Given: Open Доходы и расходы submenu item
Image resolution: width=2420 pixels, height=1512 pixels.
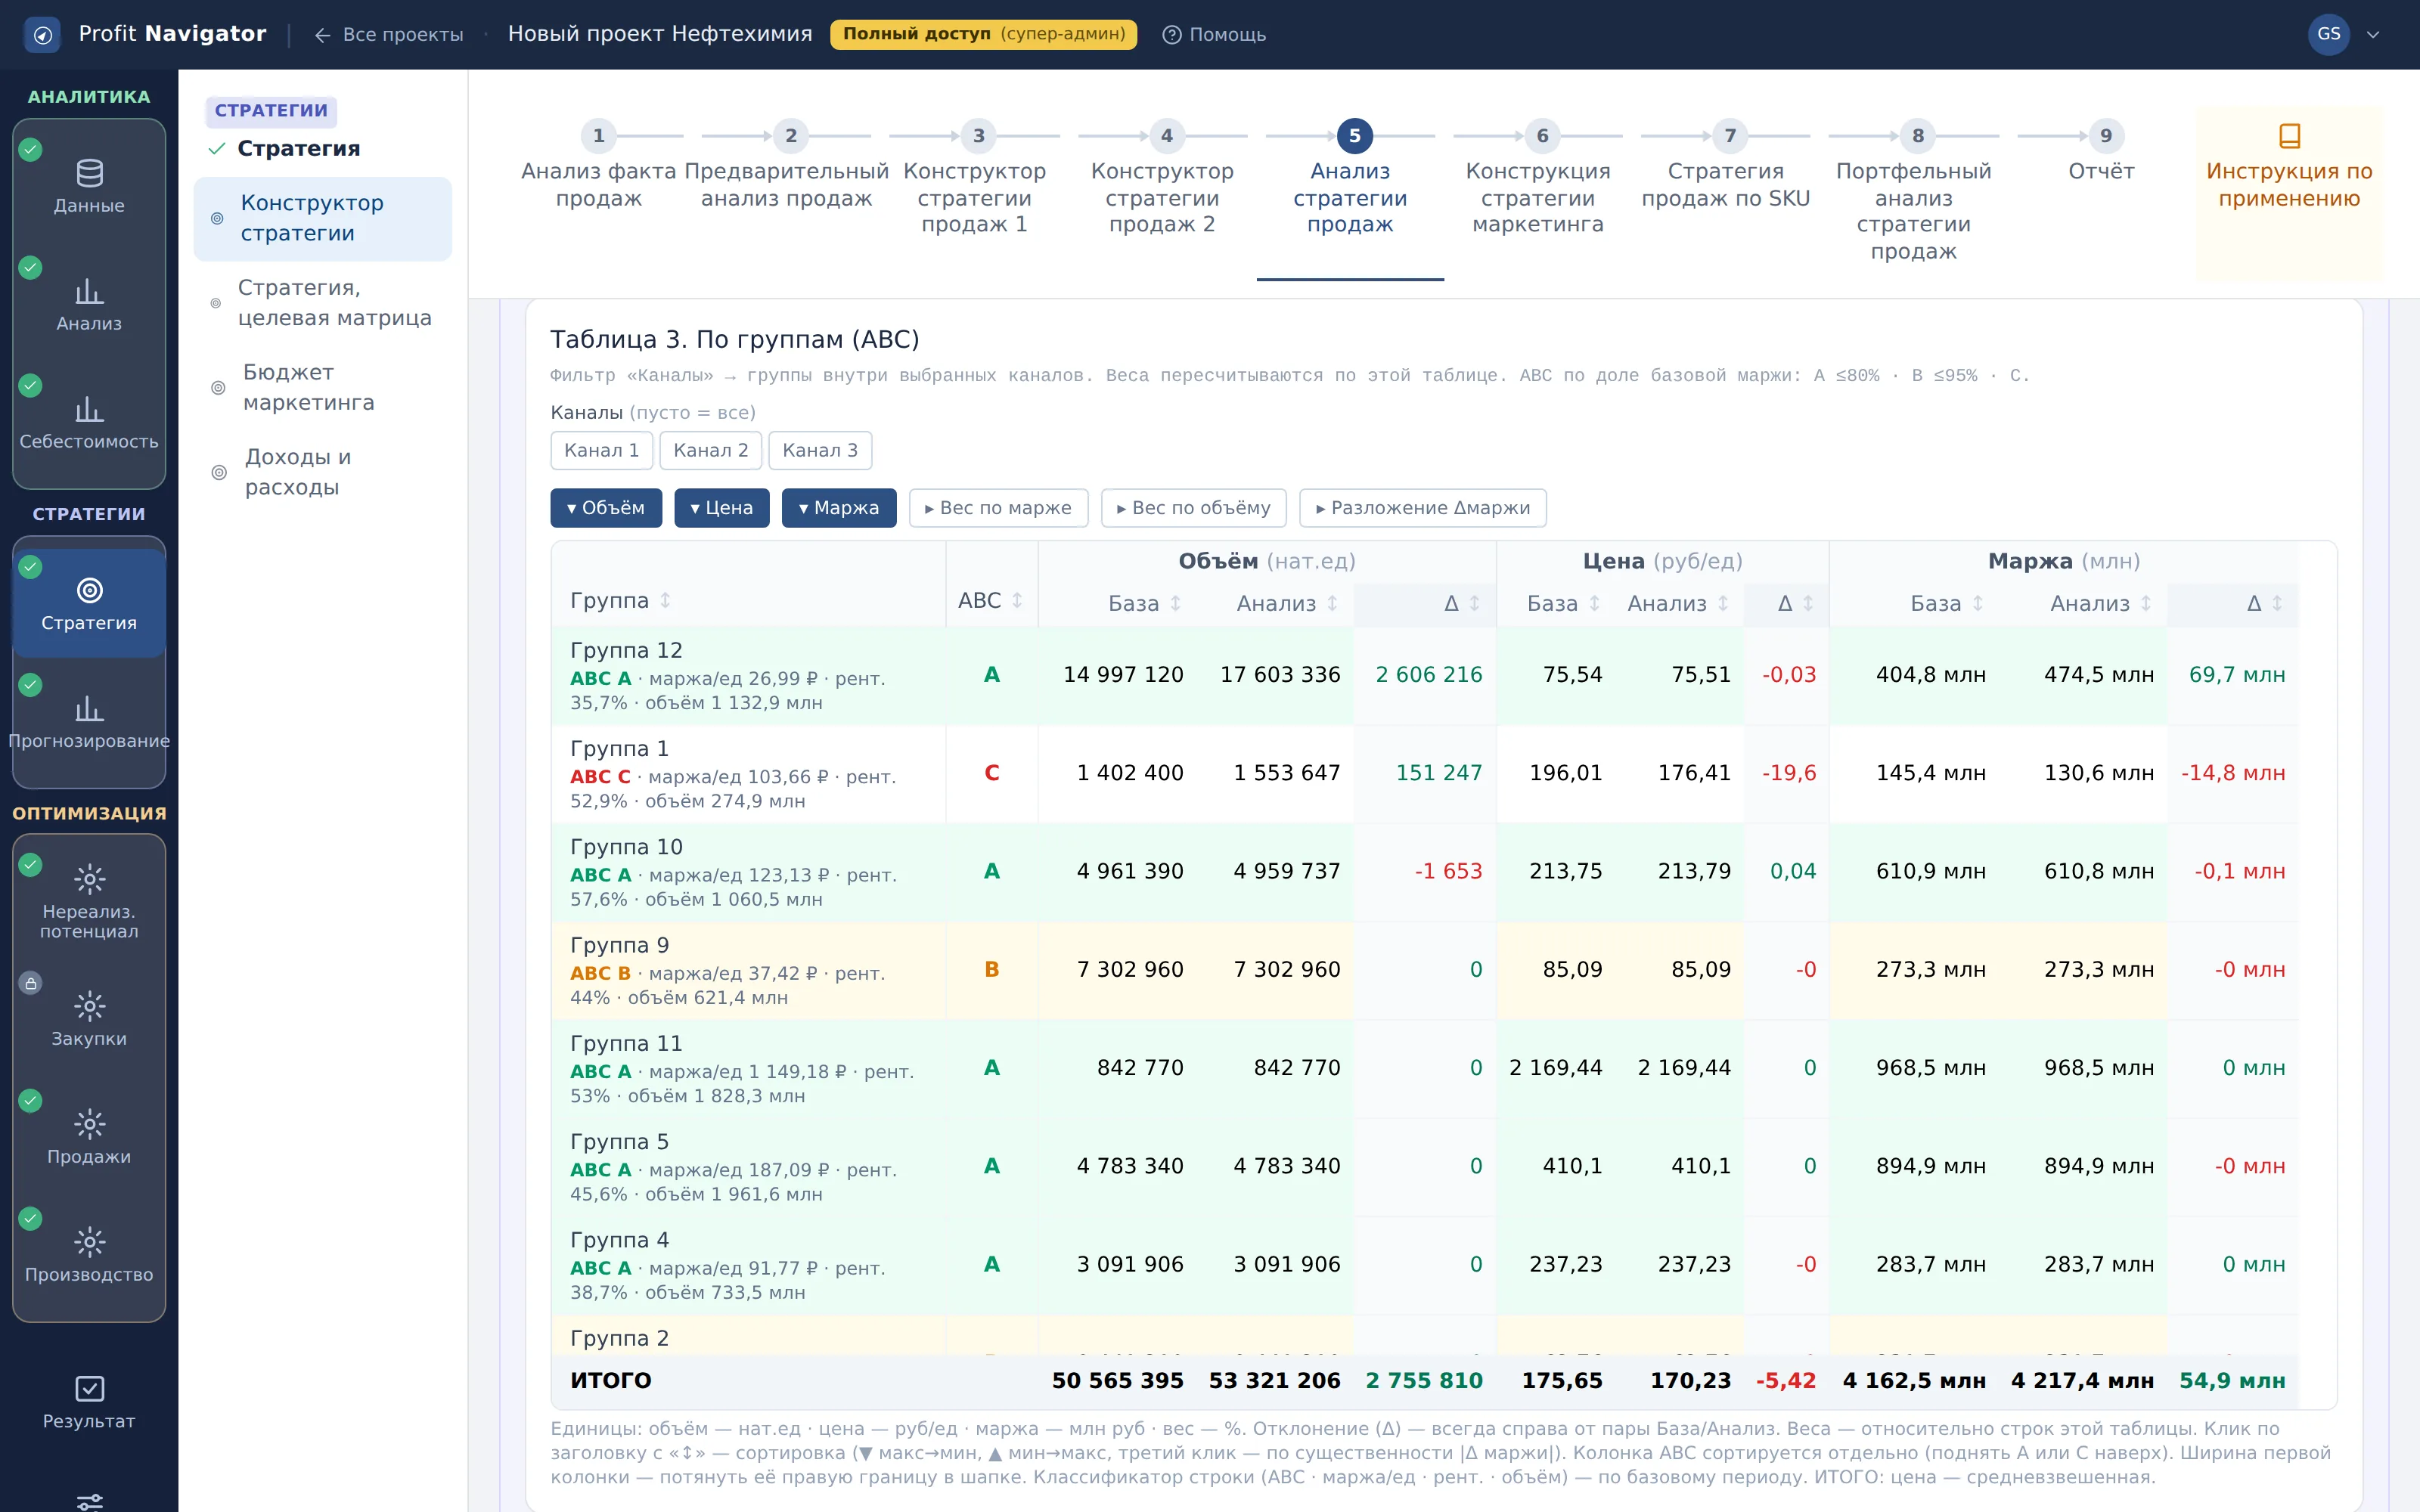Looking at the screenshot, I should (x=322, y=472).
